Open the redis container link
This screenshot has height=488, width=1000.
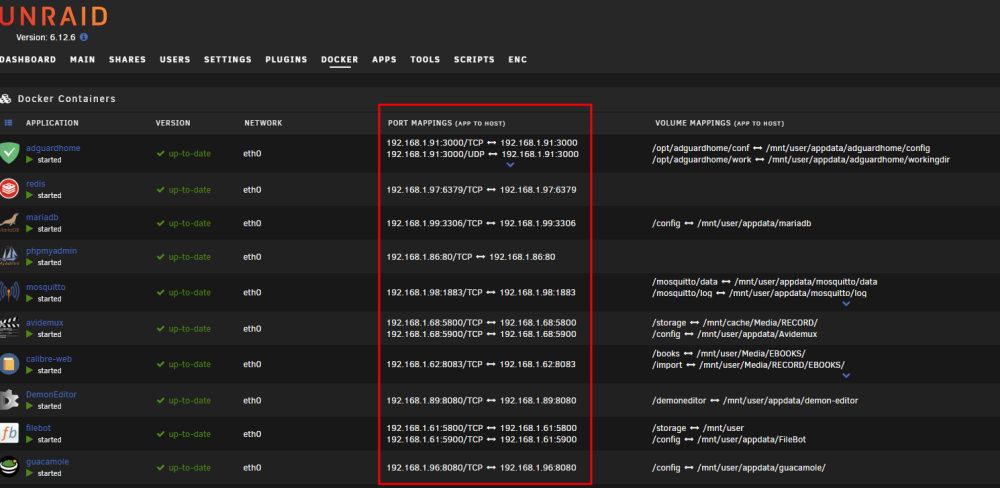(x=36, y=184)
